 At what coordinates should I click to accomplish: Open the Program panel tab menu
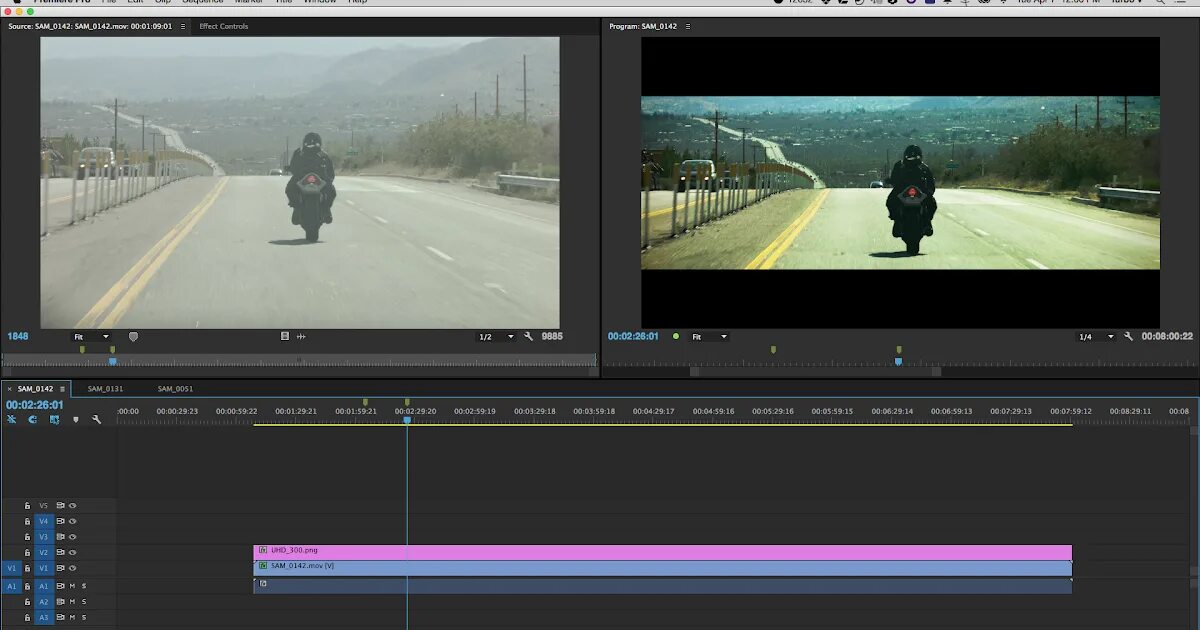click(x=686, y=26)
